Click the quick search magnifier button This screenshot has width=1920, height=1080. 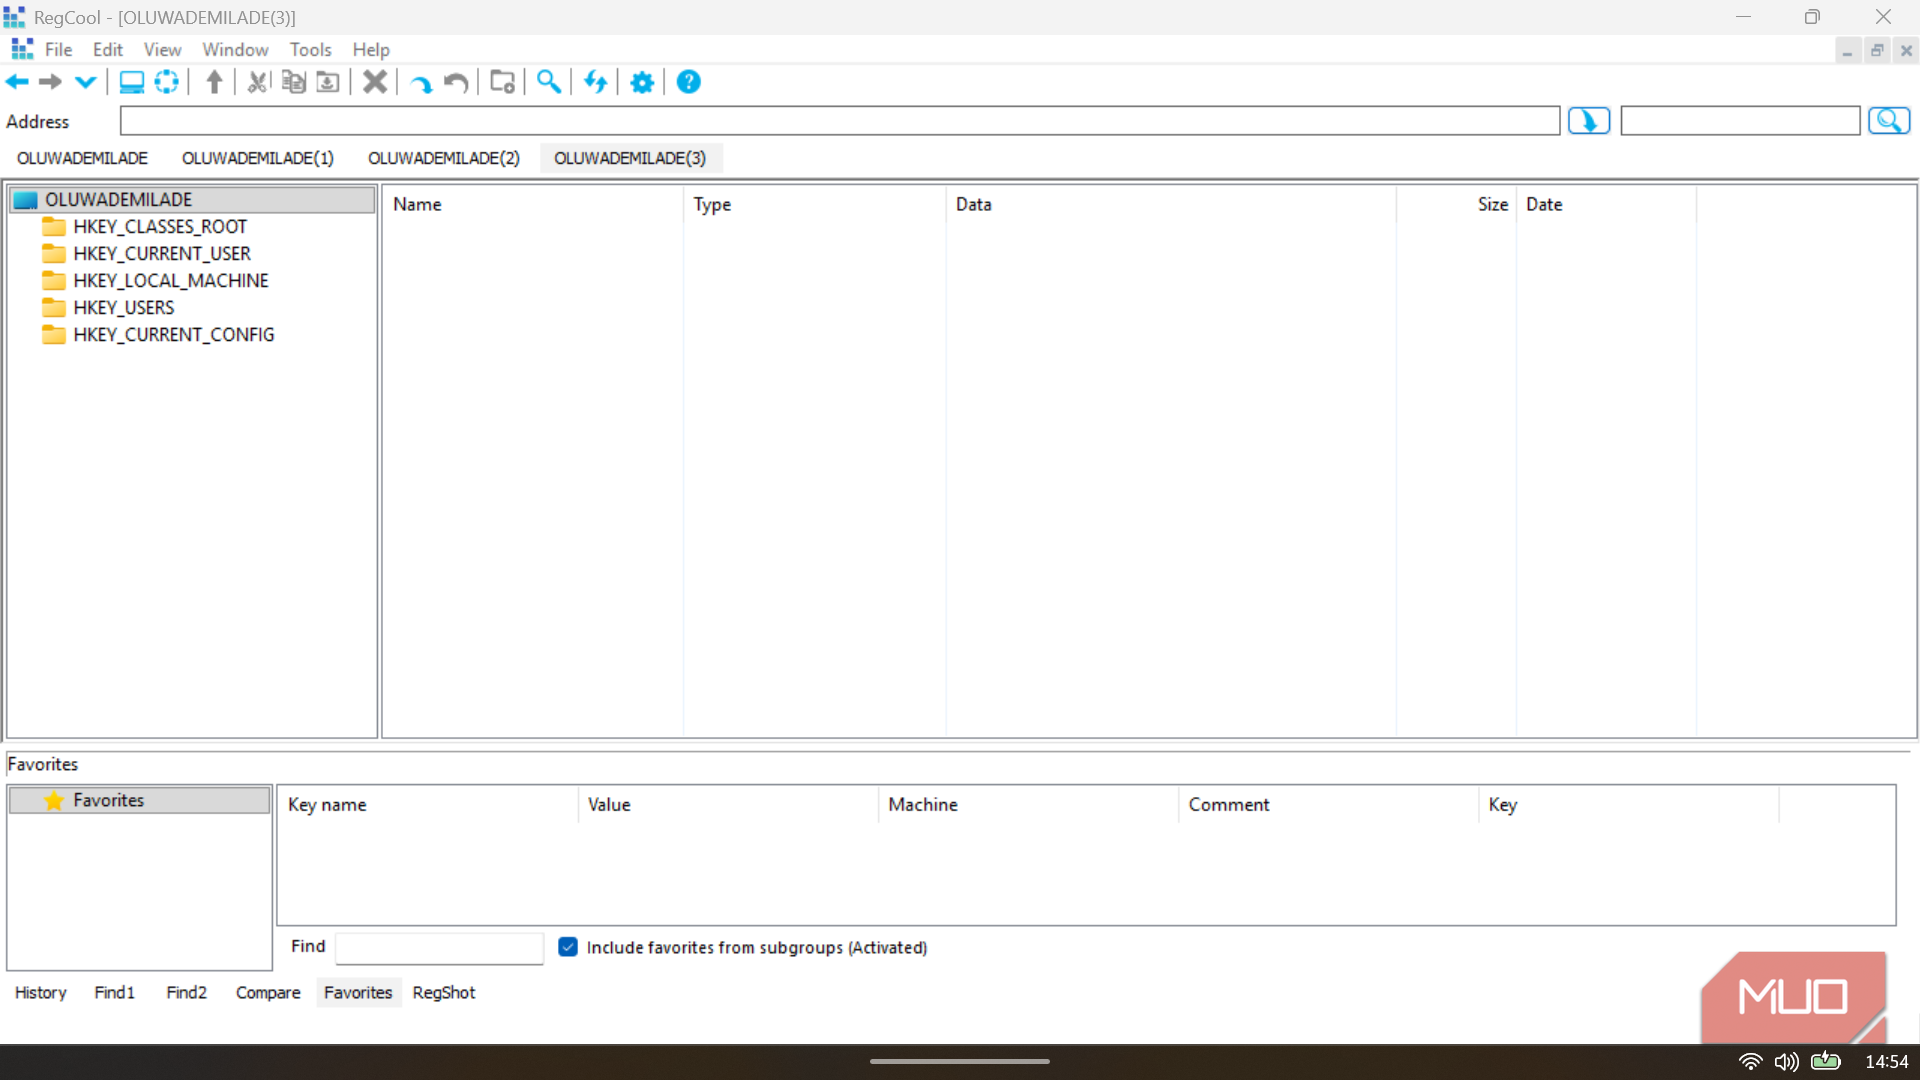click(x=1889, y=121)
